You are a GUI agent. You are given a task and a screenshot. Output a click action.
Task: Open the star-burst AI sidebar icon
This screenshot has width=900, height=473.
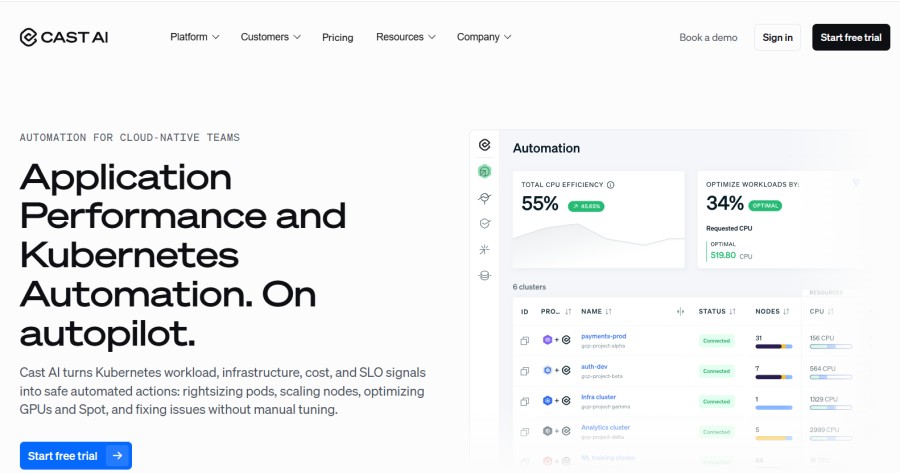(x=484, y=249)
